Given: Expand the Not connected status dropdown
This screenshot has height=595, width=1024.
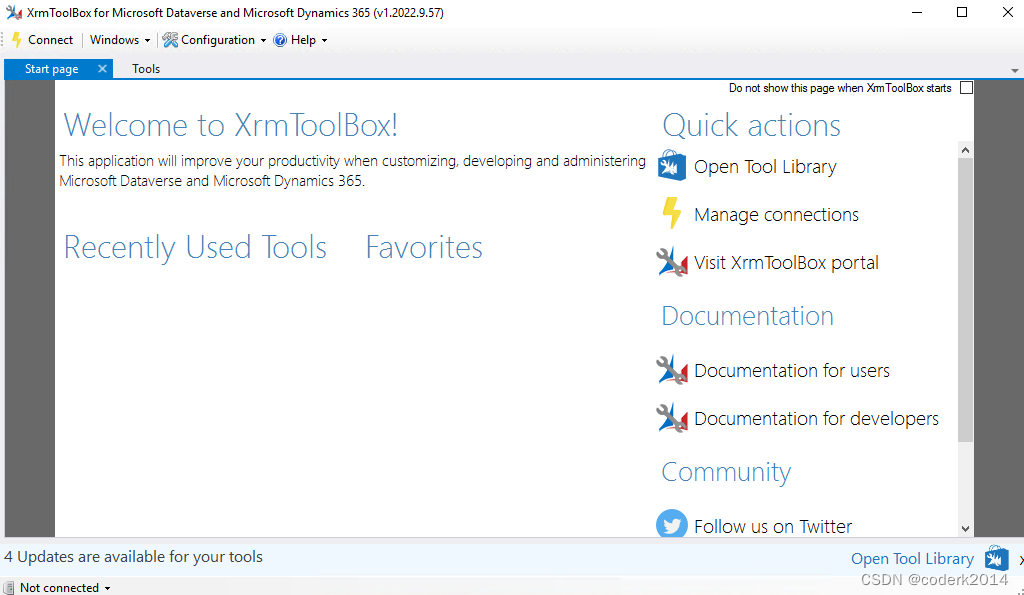Looking at the screenshot, I should 107,588.
